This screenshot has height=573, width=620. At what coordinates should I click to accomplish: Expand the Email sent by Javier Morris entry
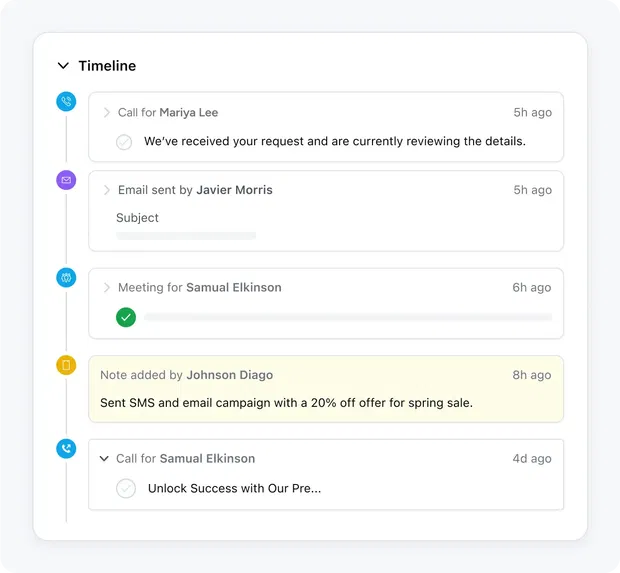(106, 190)
